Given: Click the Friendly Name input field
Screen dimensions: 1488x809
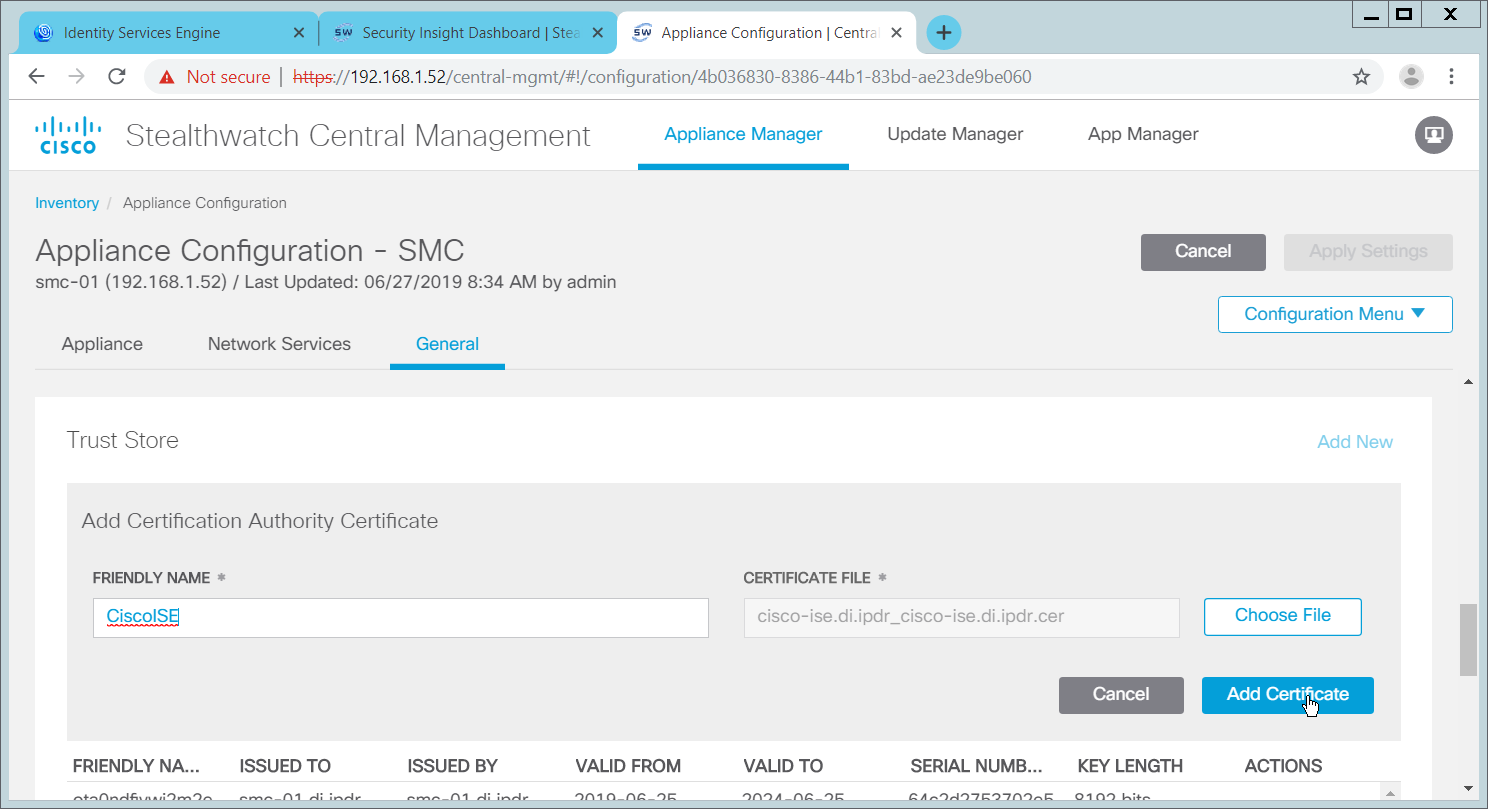Looking at the screenshot, I should click(x=400, y=618).
